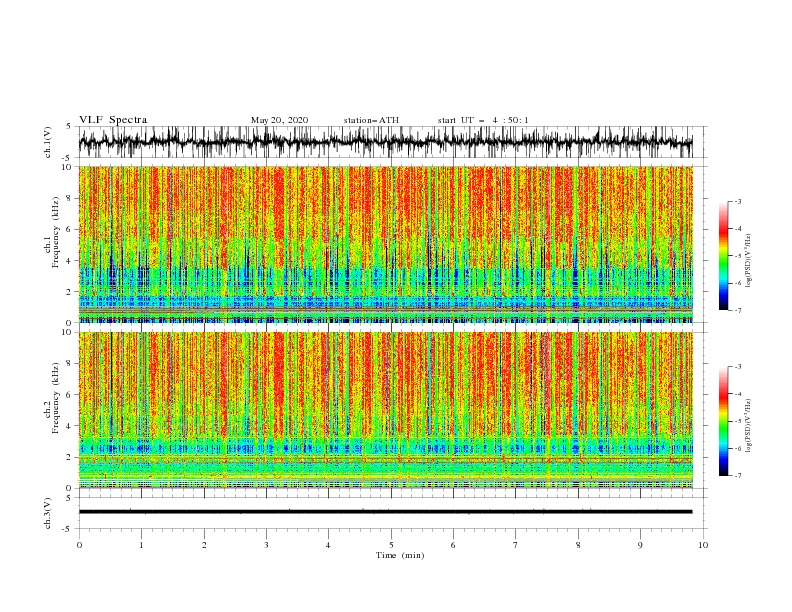Viewport: 792px width, 612px height.
Task: Click time axis tick label "5" below ch.3
Action: [391, 545]
